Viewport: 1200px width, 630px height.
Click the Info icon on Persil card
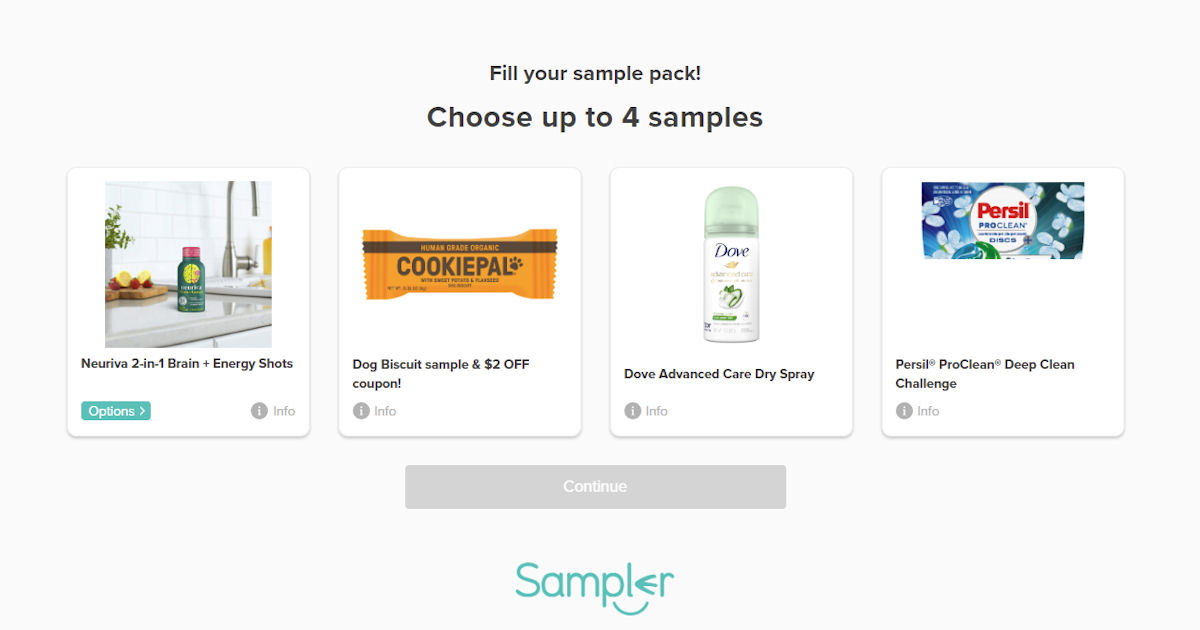904,411
